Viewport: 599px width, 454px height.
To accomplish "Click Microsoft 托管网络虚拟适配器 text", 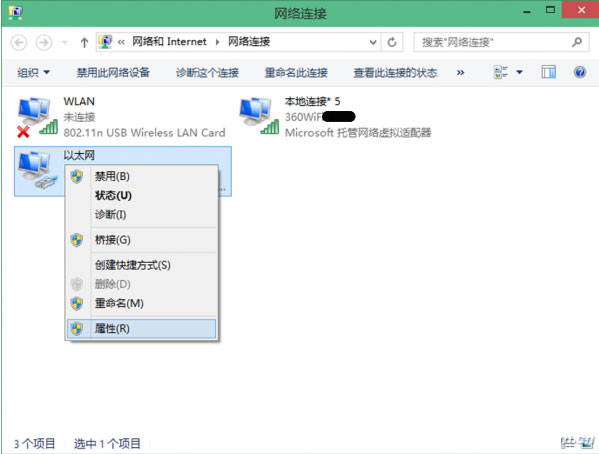I will click(x=358, y=133).
